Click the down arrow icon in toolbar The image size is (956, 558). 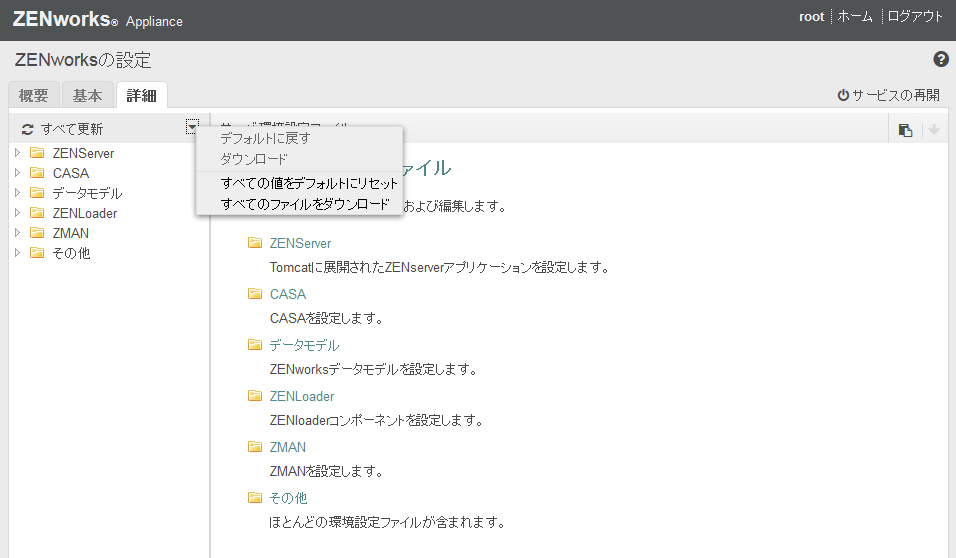click(x=934, y=129)
